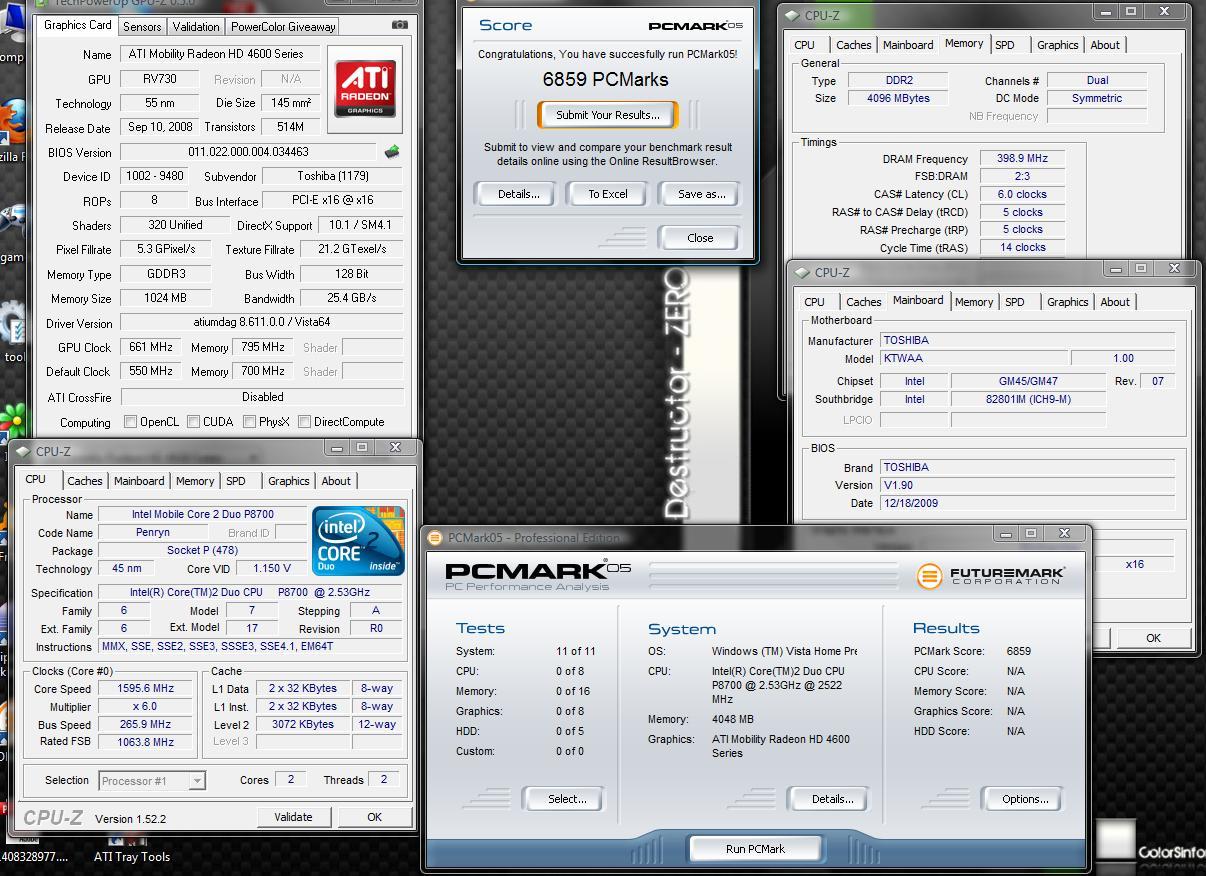The height and width of the screenshot is (876, 1206).
Task: Toggle the CUDA checkbox
Action: click(194, 422)
